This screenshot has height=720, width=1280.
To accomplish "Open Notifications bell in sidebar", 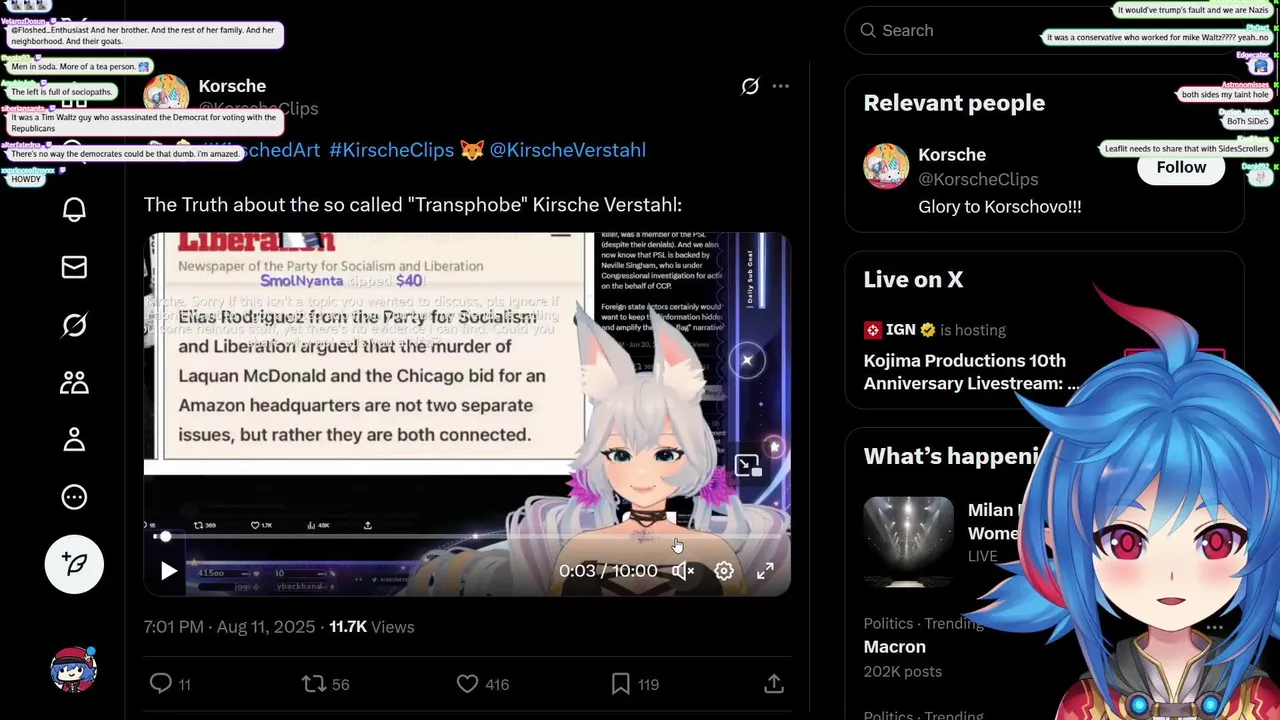I will (x=74, y=210).
